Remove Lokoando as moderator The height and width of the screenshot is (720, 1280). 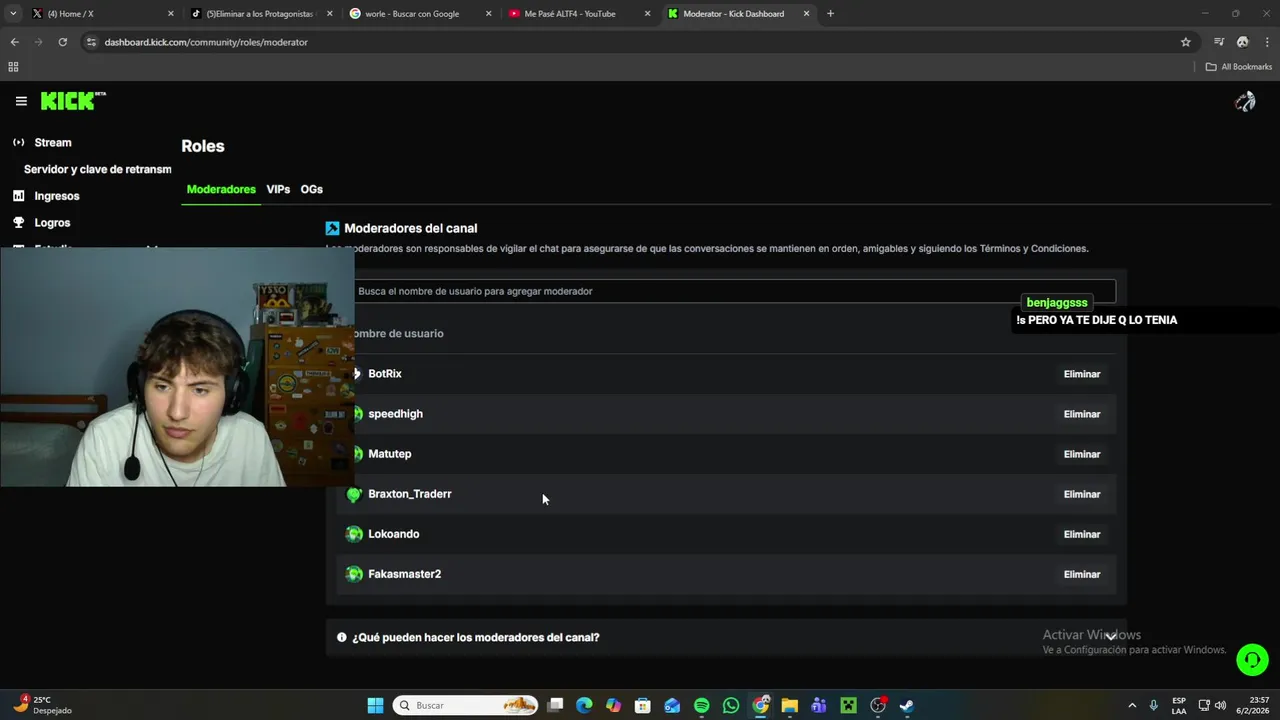1082,534
